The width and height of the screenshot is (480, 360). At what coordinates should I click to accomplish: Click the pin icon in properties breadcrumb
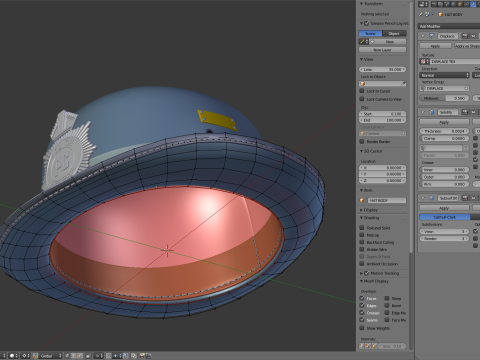421,14
